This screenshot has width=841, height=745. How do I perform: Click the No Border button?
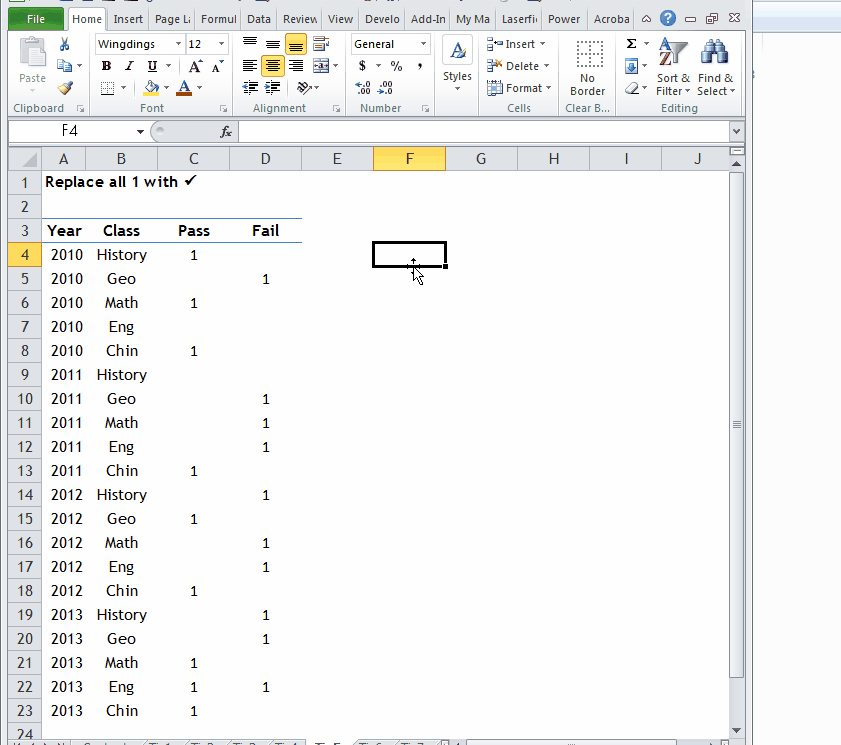(588, 68)
